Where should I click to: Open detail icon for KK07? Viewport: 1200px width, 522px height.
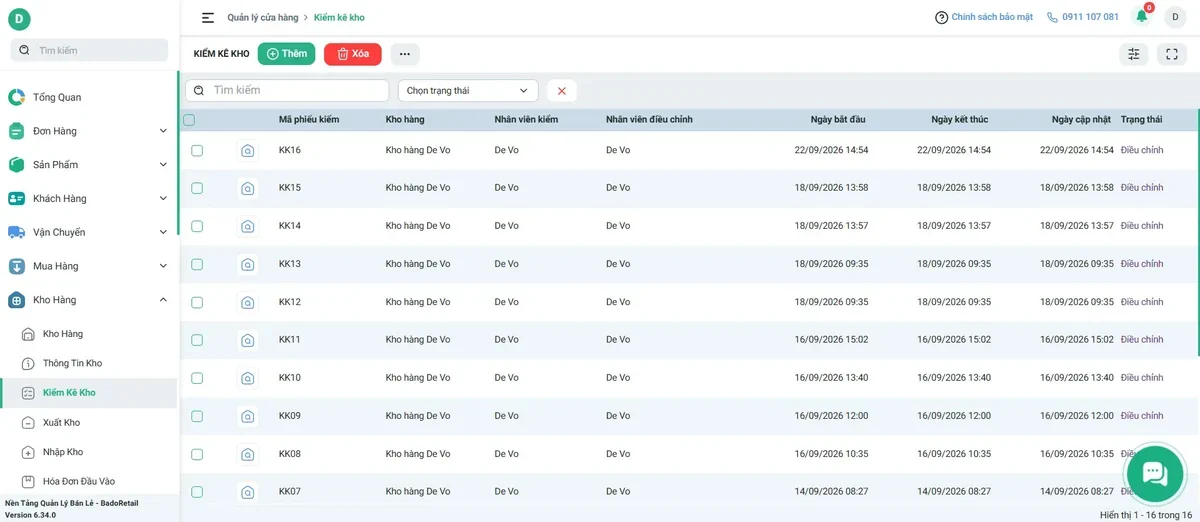pyautogui.click(x=247, y=492)
